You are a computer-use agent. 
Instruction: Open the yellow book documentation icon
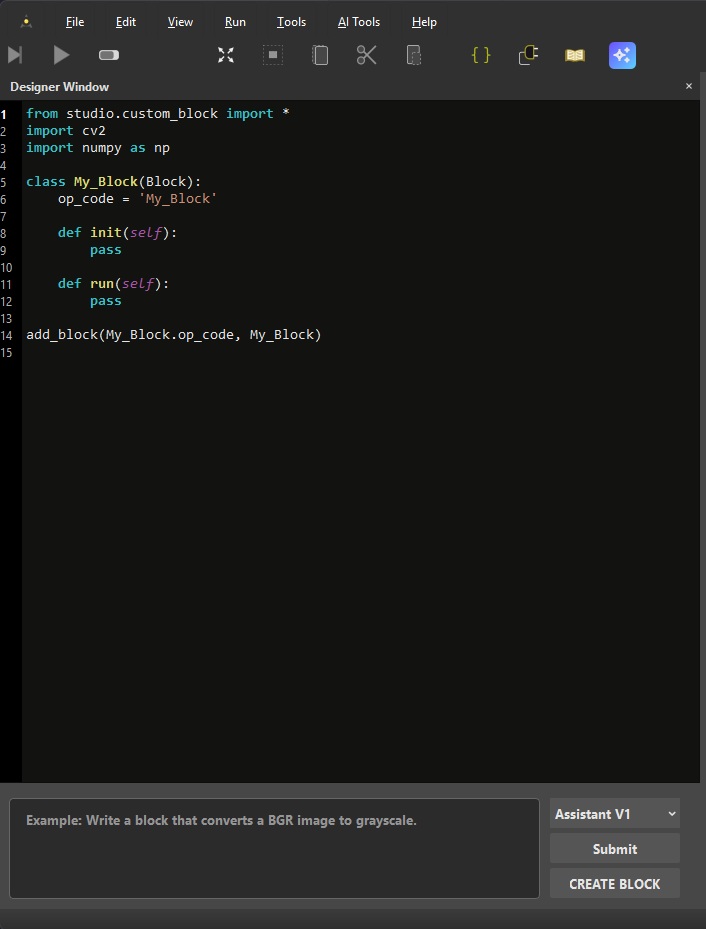coord(575,55)
